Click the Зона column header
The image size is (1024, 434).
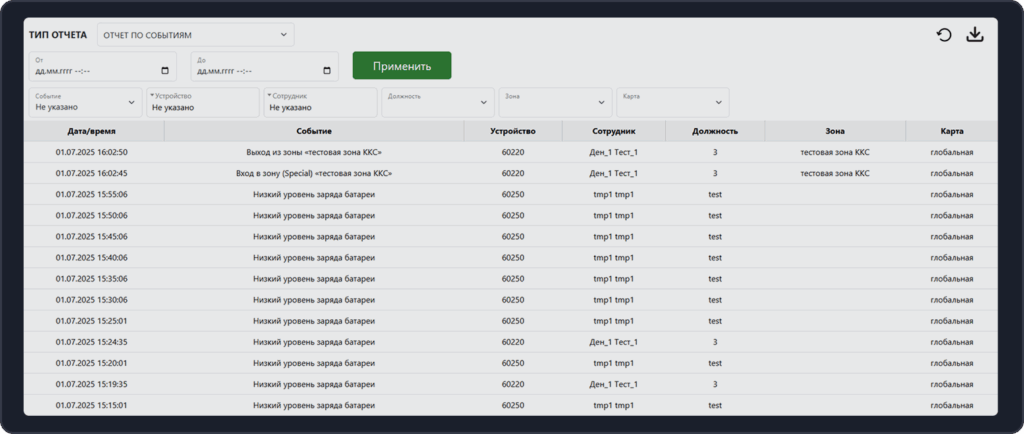point(835,131)
